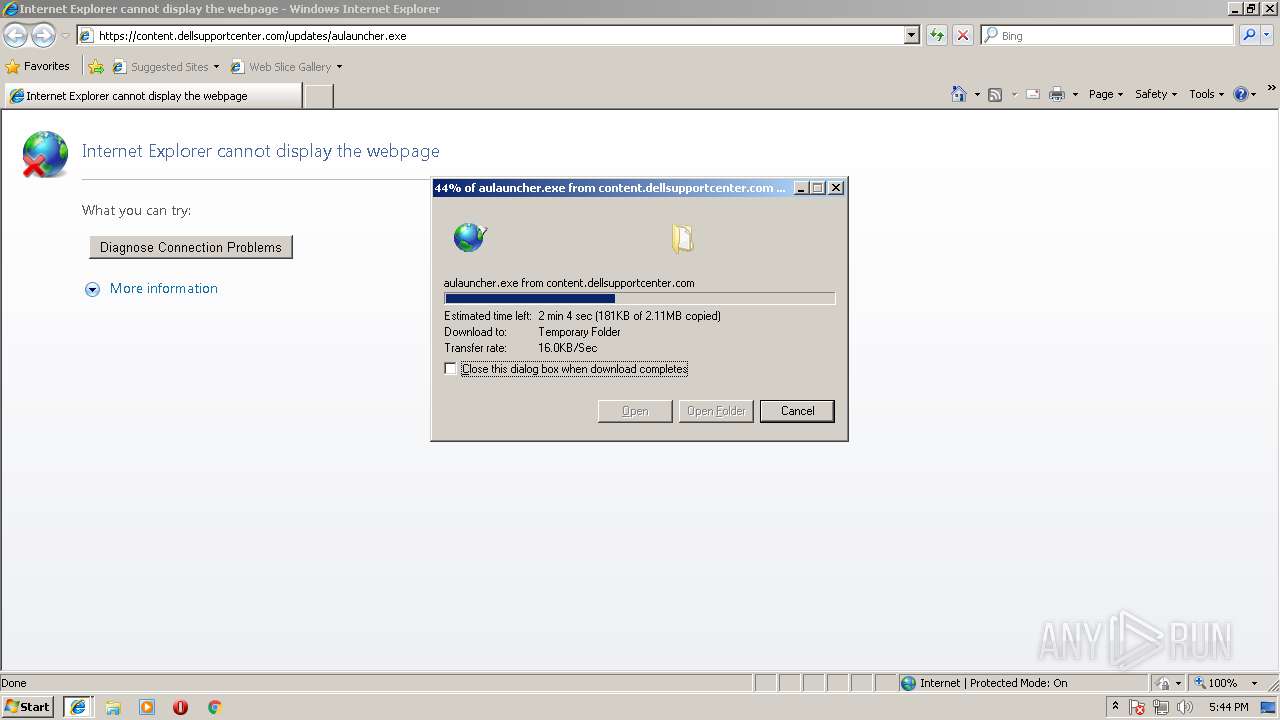Click the volume speaker tray icon
1280x720 pixels.
pos(1185,707)
